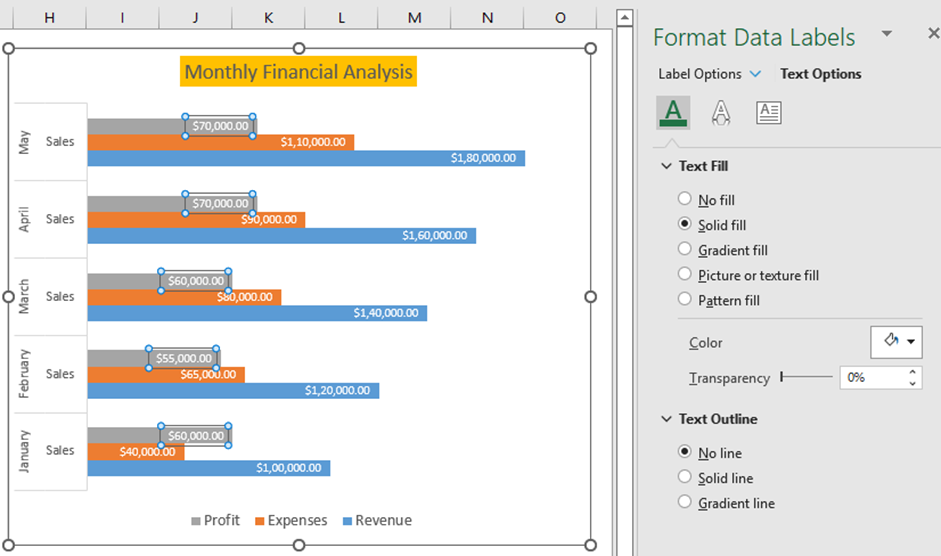941x556 pixels.
Task: Click the $1,20,000.00 revenue label
Action: [x=337, y=390]
